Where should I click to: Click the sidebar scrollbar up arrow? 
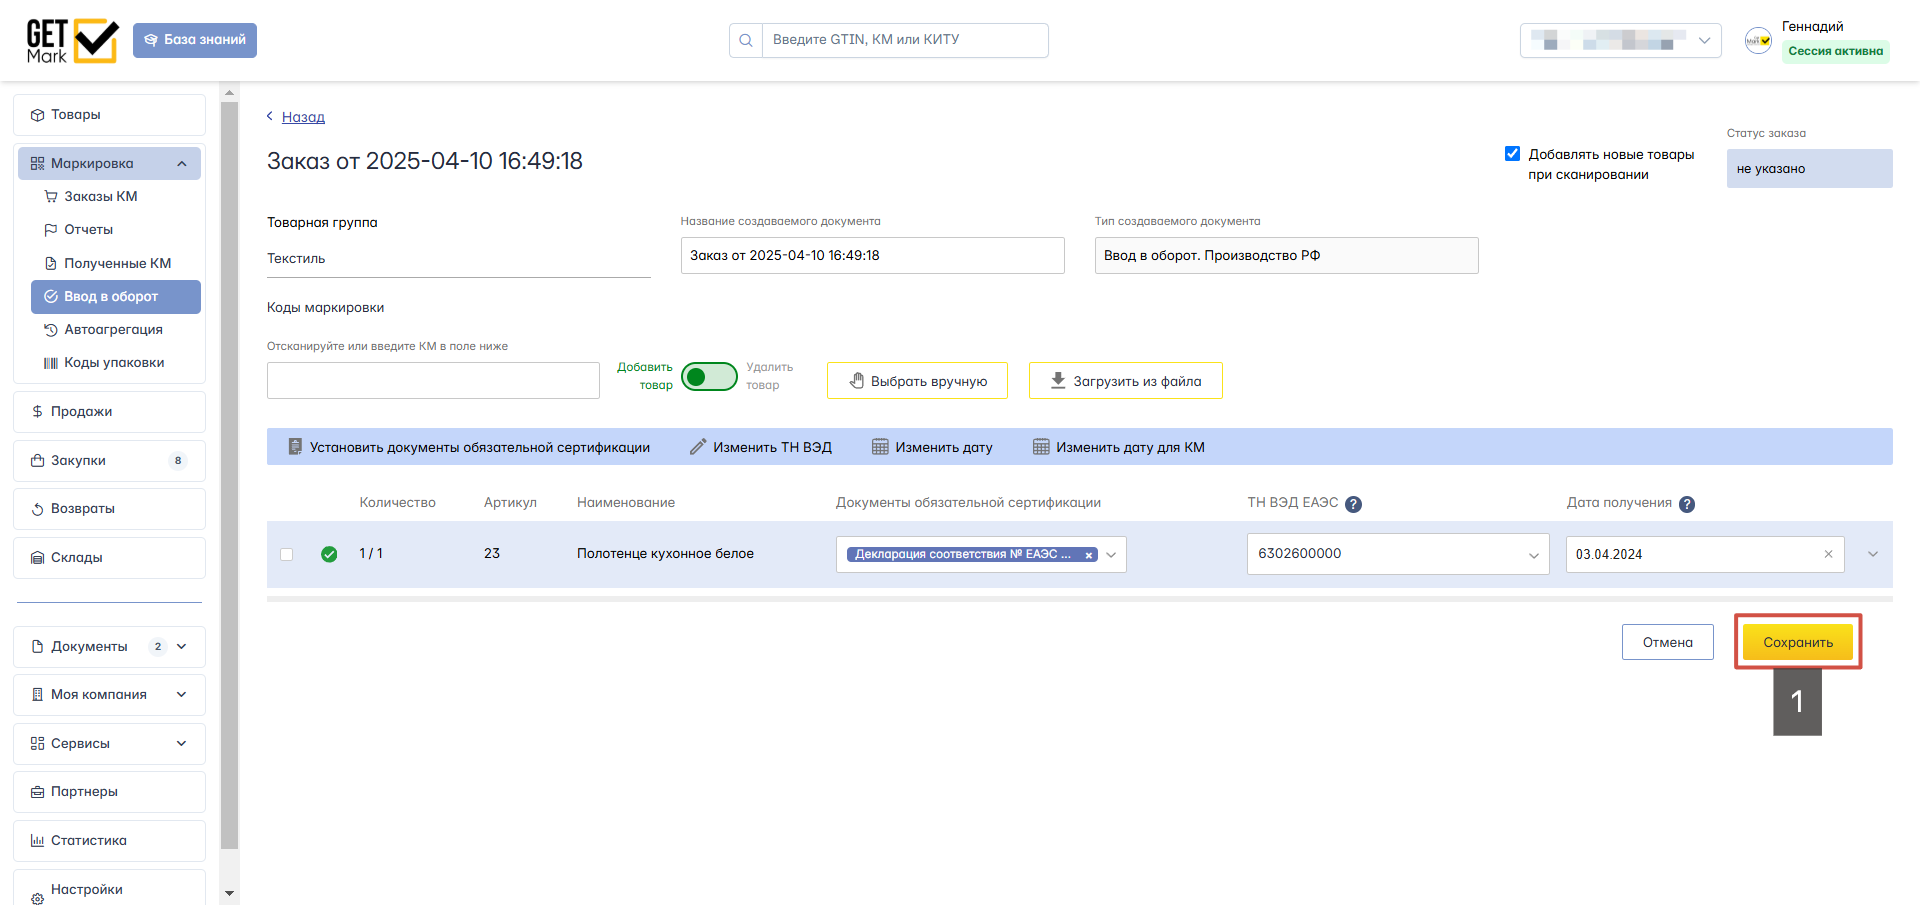[x=229, y=93]
